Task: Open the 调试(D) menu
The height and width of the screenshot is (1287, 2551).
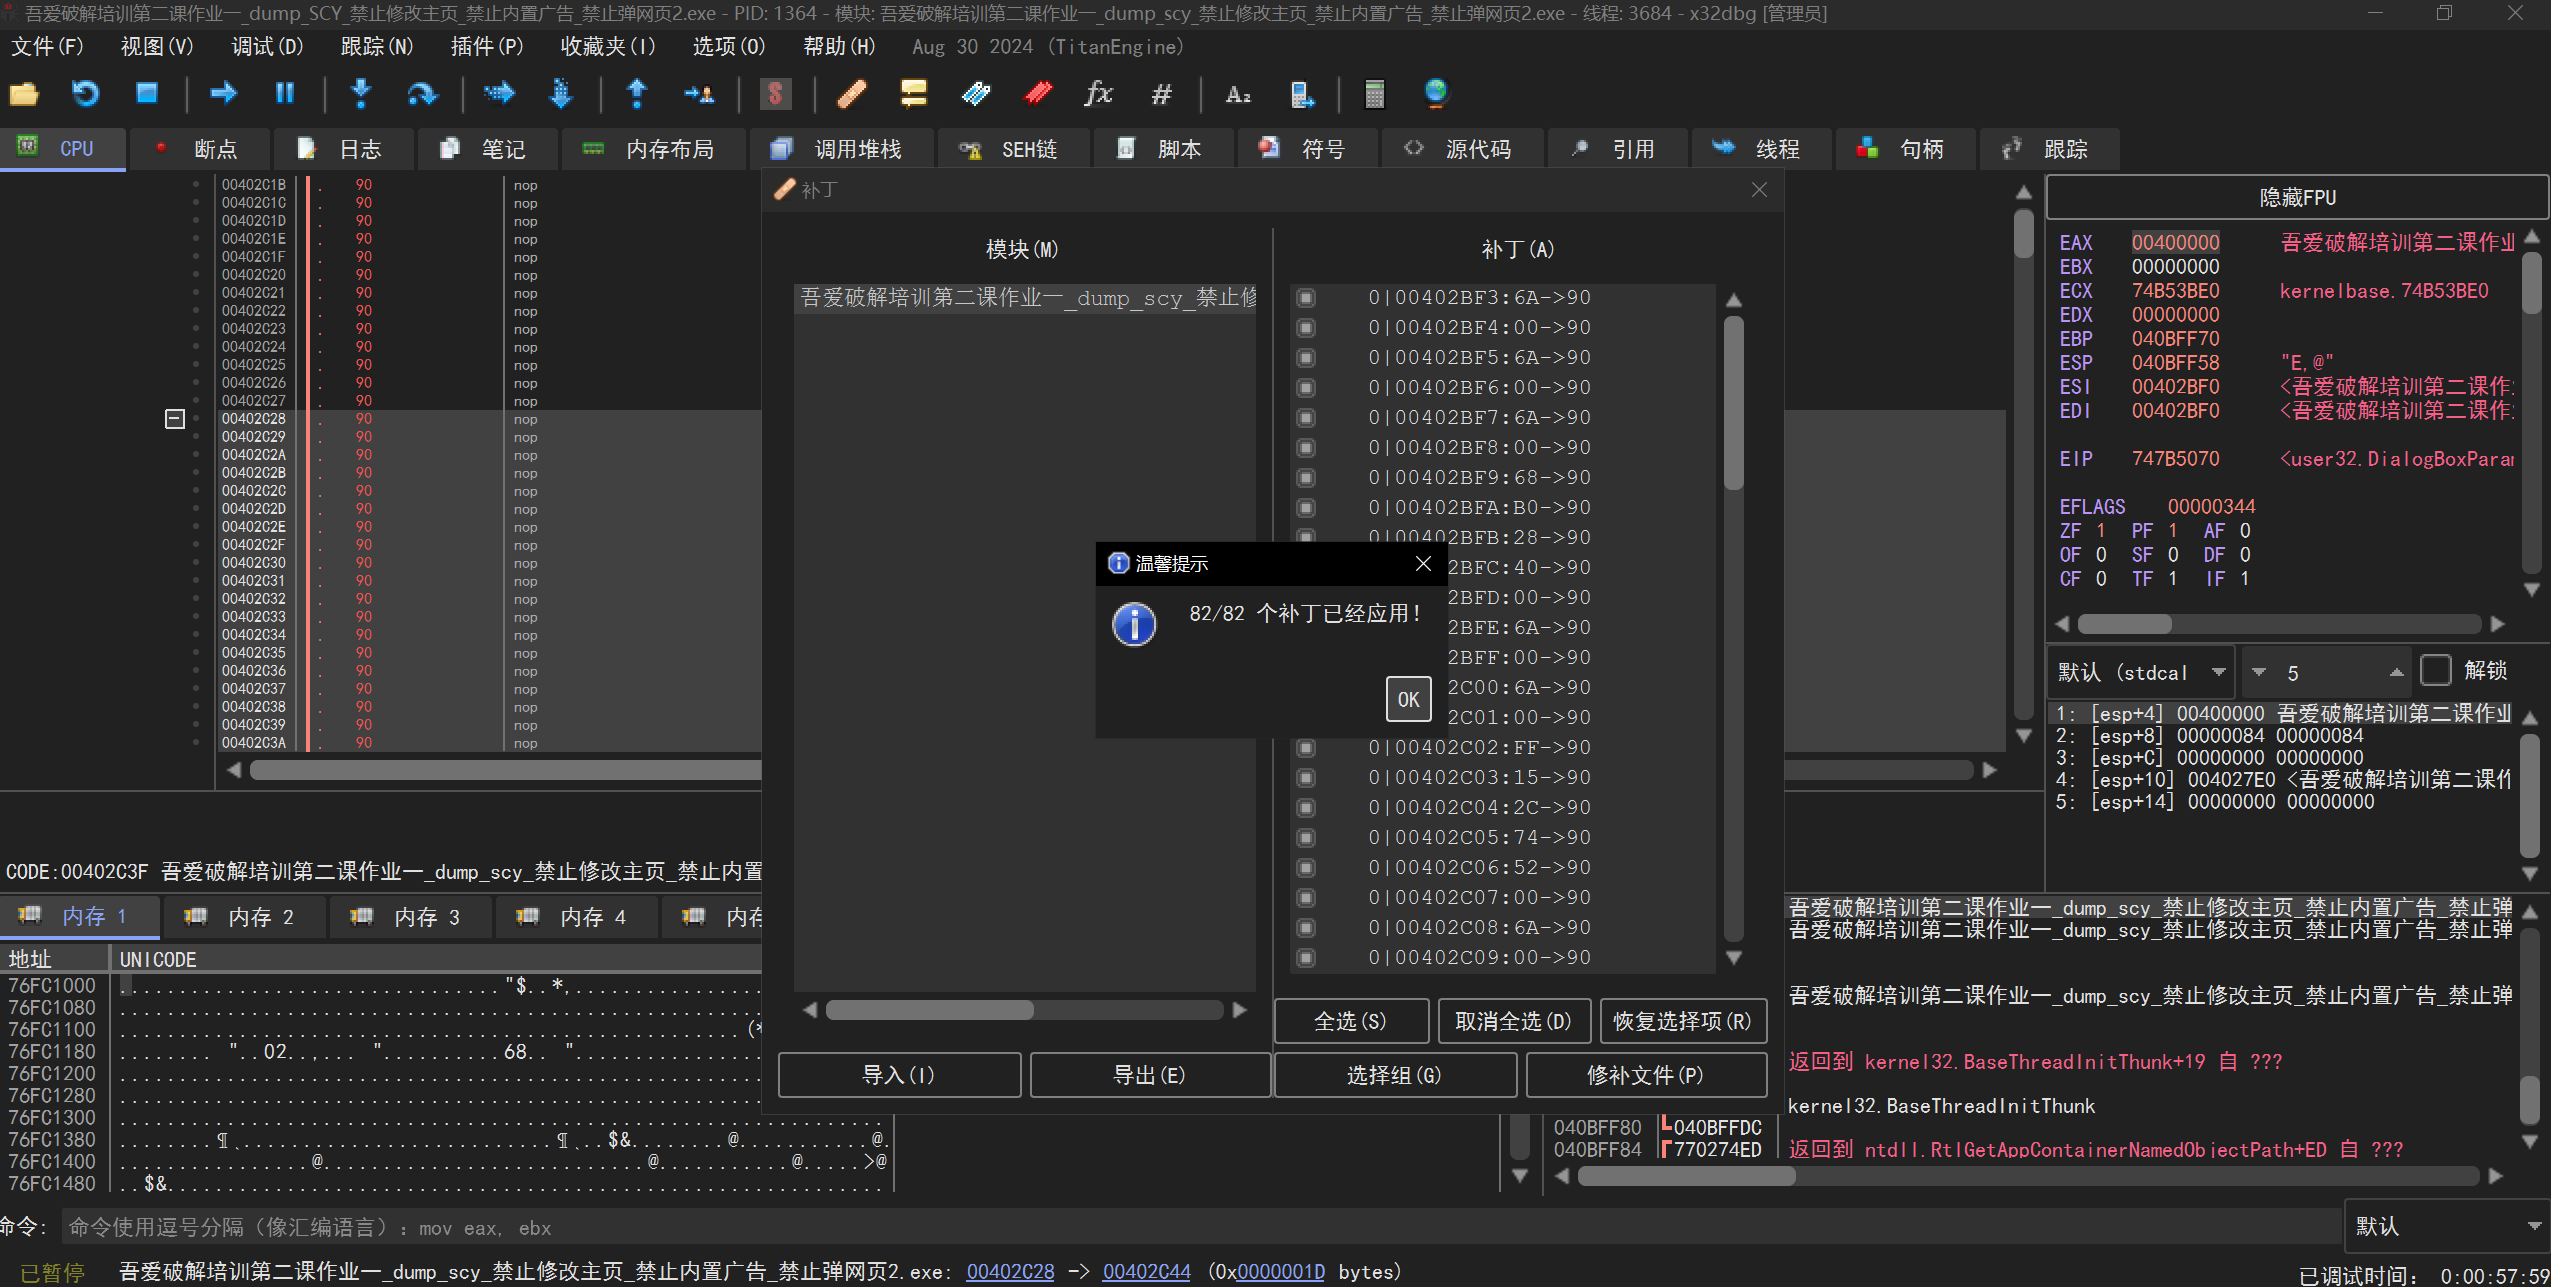Action: pos(267,47)
